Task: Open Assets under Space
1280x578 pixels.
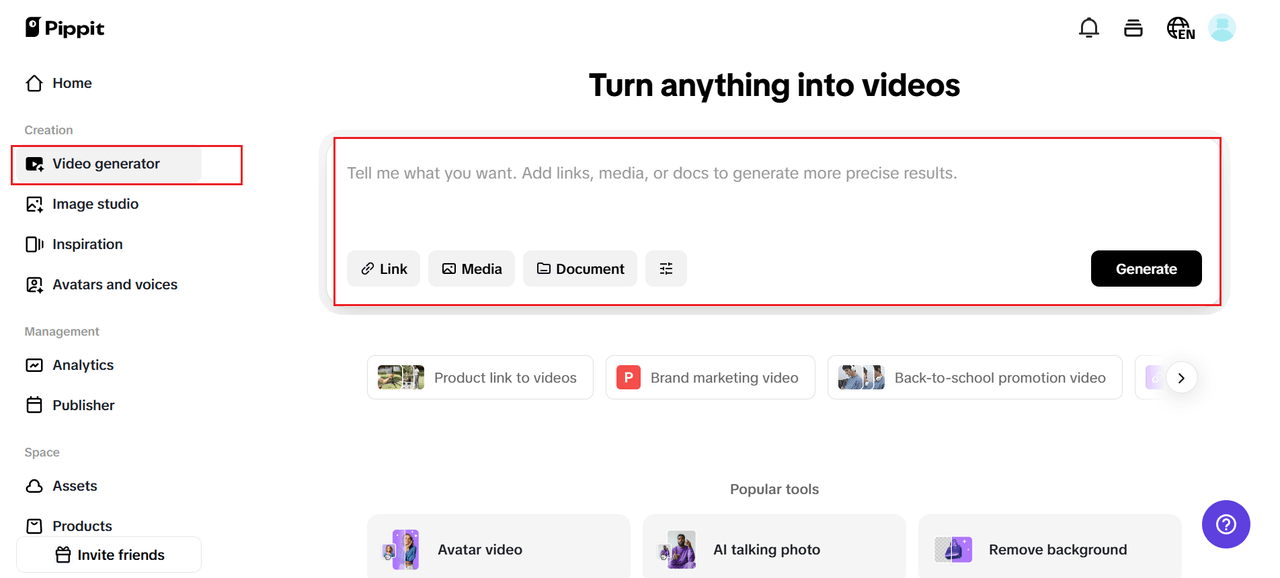Action: (x=75, y=486)
